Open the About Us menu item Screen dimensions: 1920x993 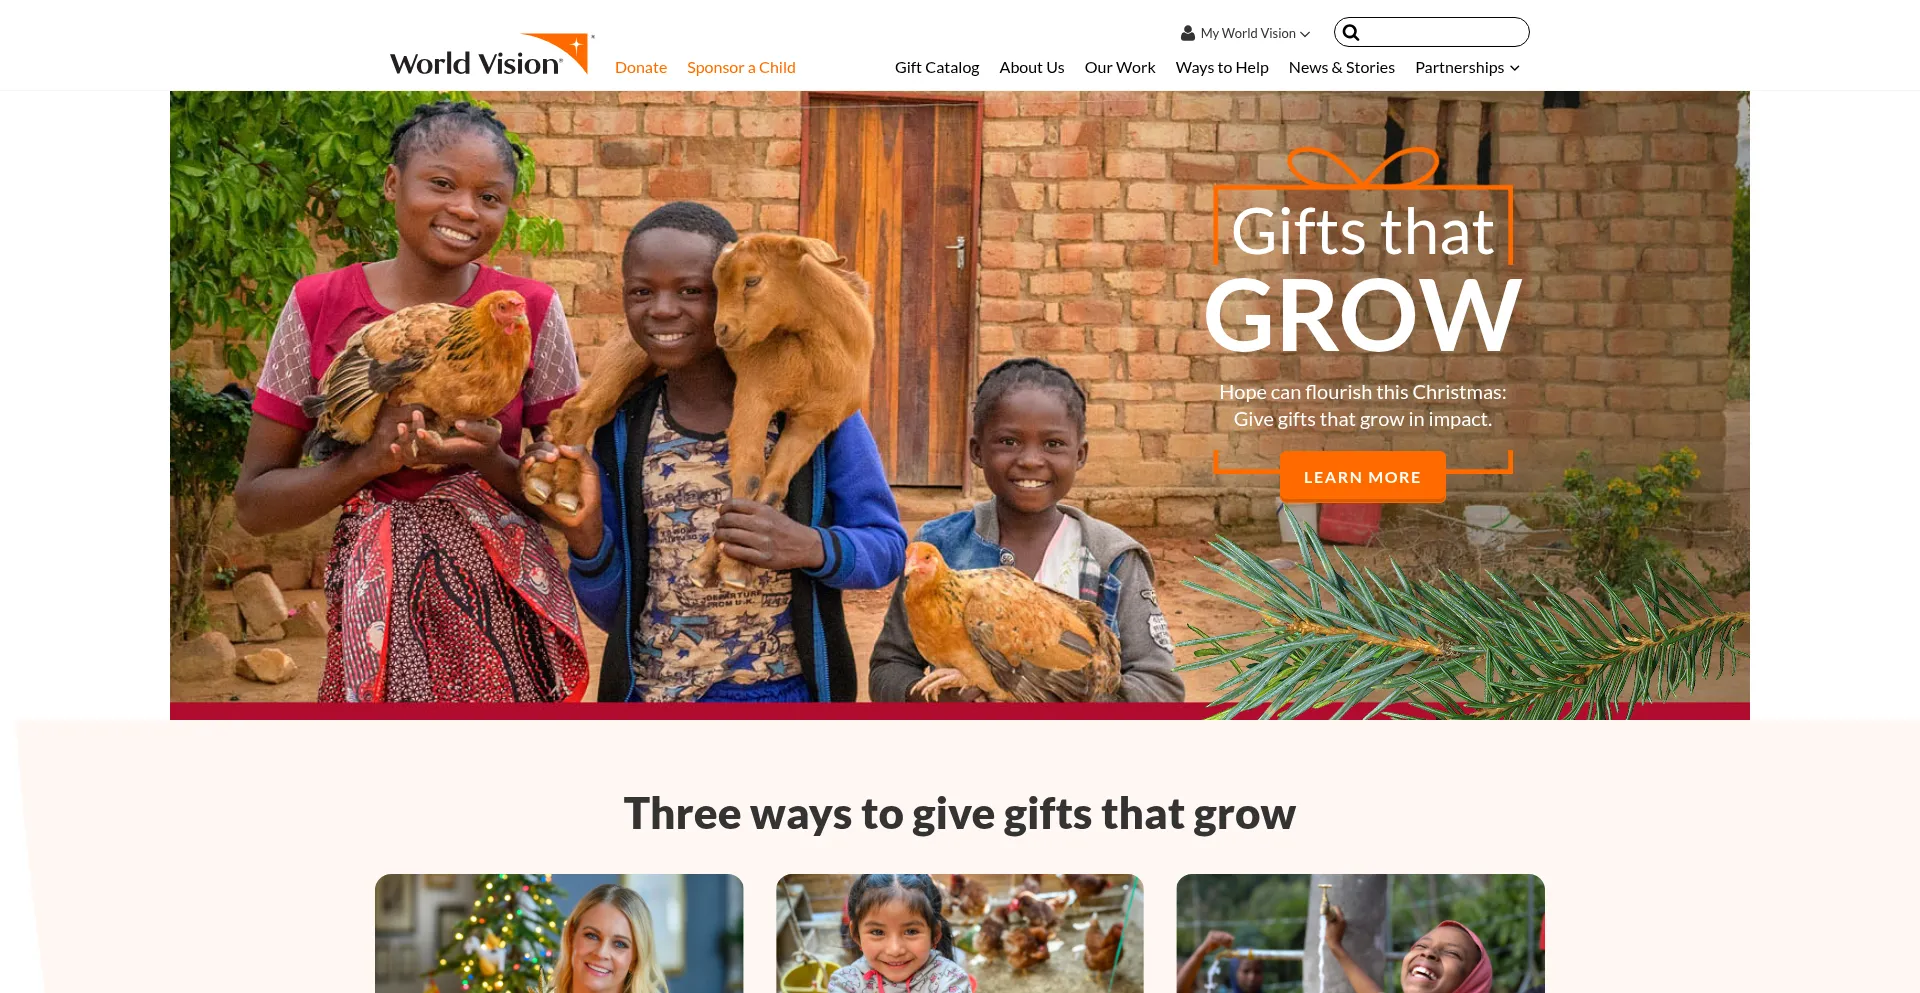tap(1032, 67)
